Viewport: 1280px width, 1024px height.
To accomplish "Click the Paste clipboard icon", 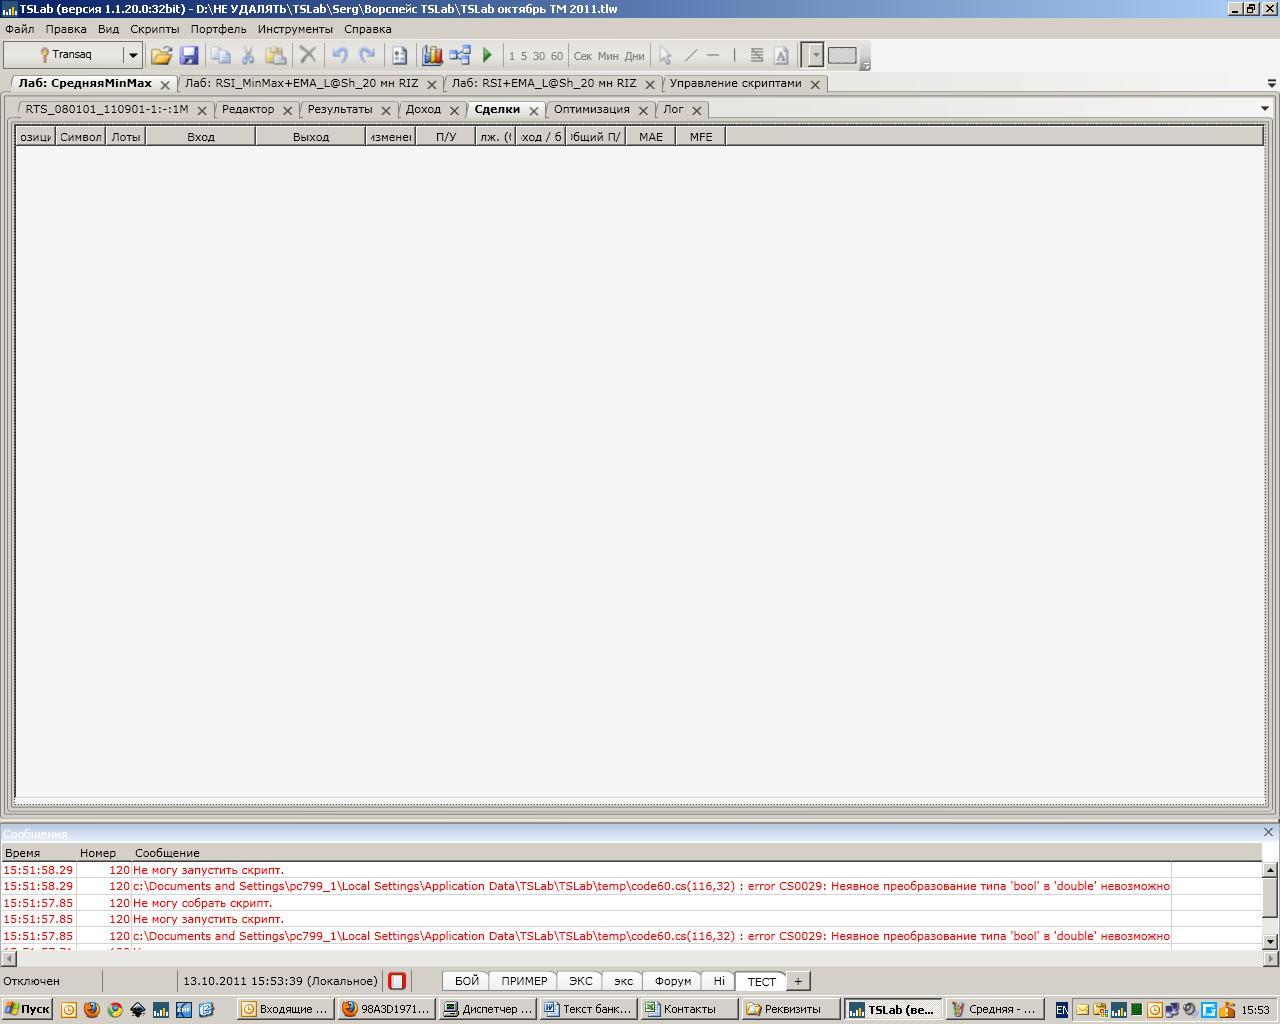I will coord(275,56).
